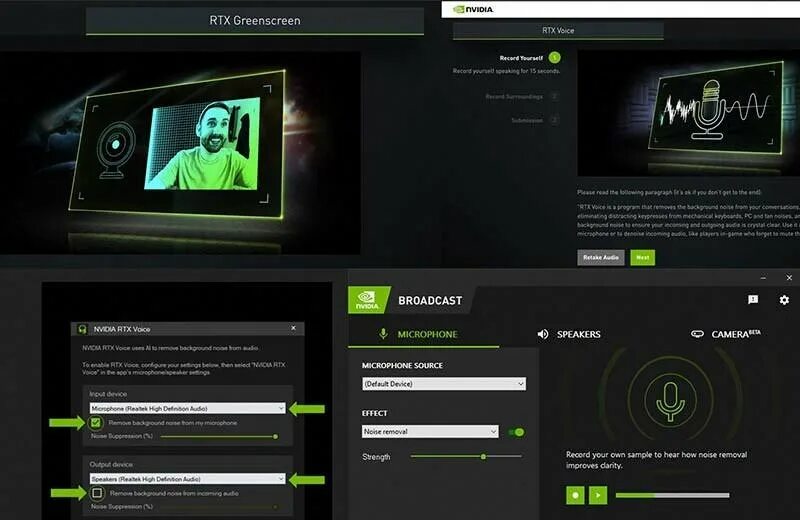The width and height of the screenshot is (800, 520).
Task: Select the Record Surroundings step
Action: tap(514, 96)
